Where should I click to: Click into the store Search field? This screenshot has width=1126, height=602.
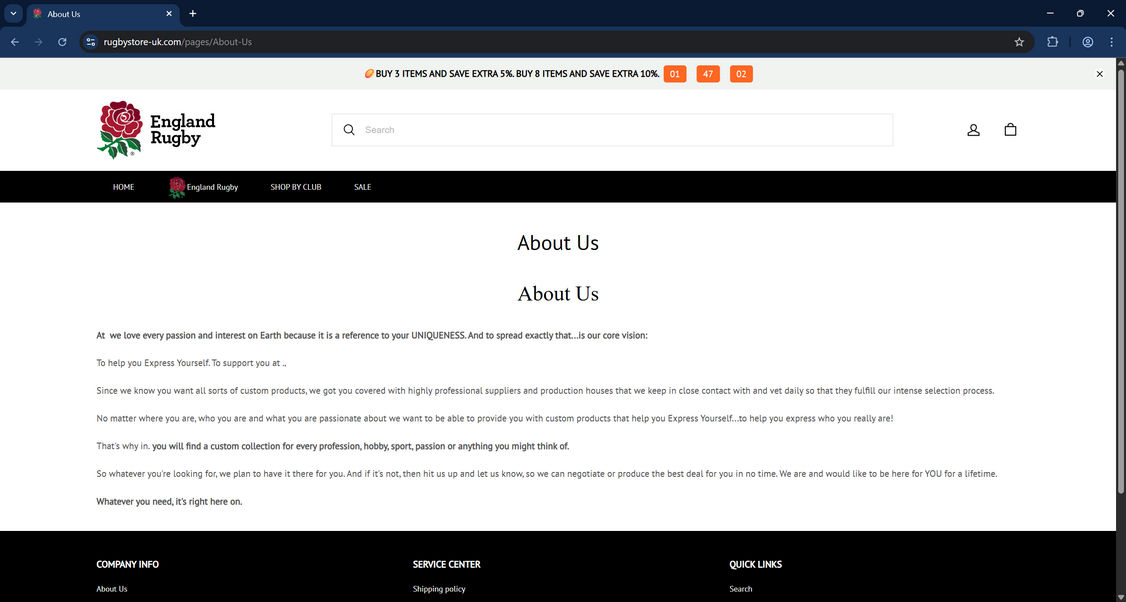tap(613, 130)
